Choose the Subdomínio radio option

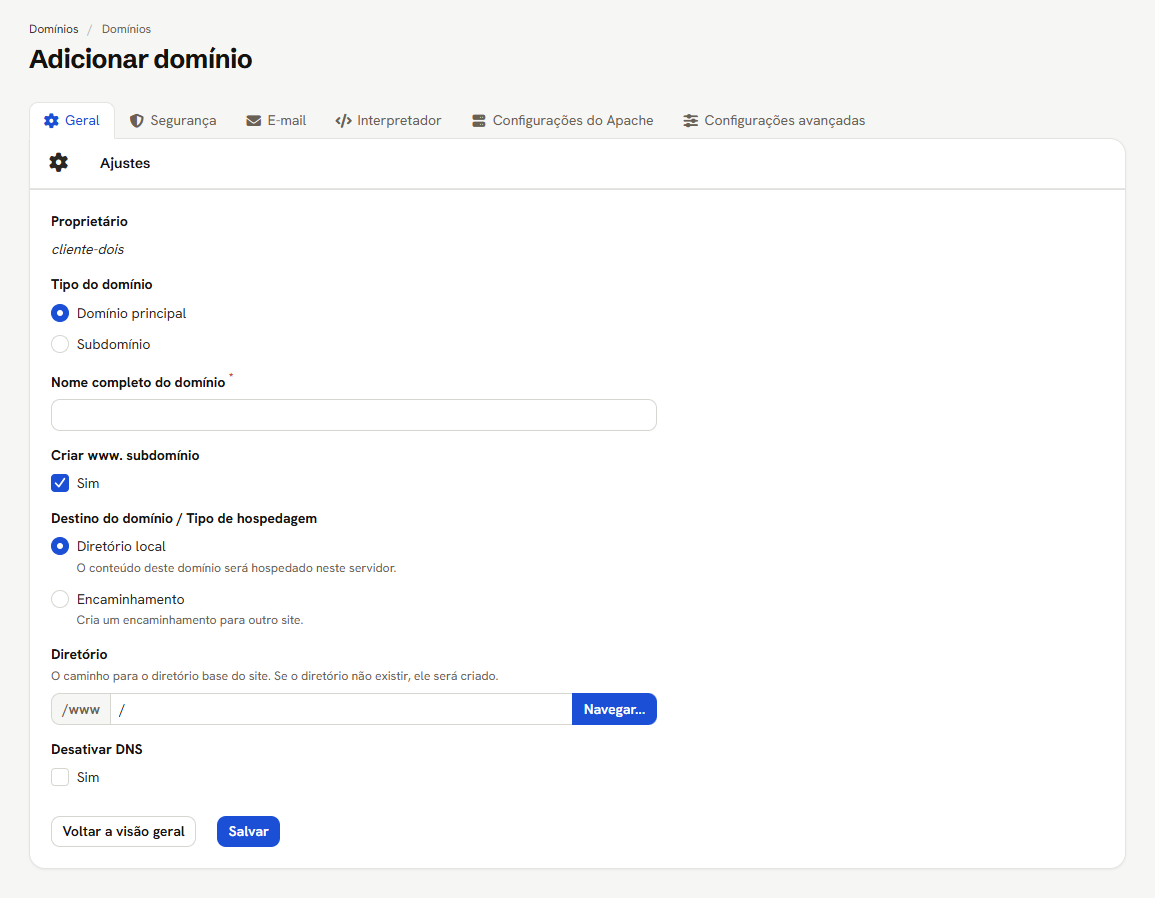(x=60, y=344)
